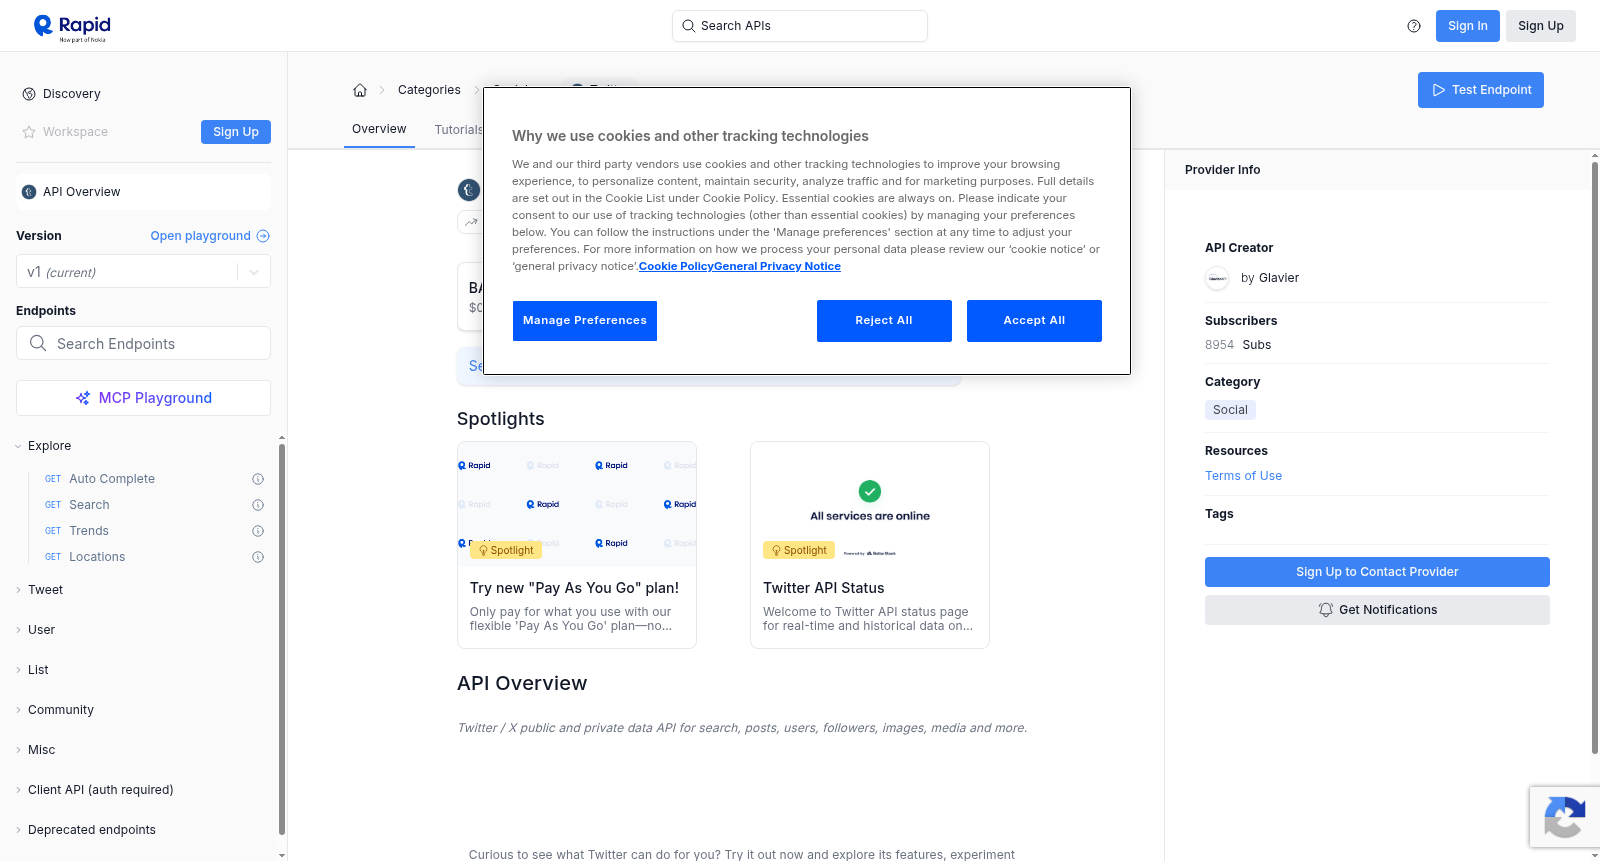Expand the Tweet endpoint group
Screen dimensions: 1600x861
[45, 590]
